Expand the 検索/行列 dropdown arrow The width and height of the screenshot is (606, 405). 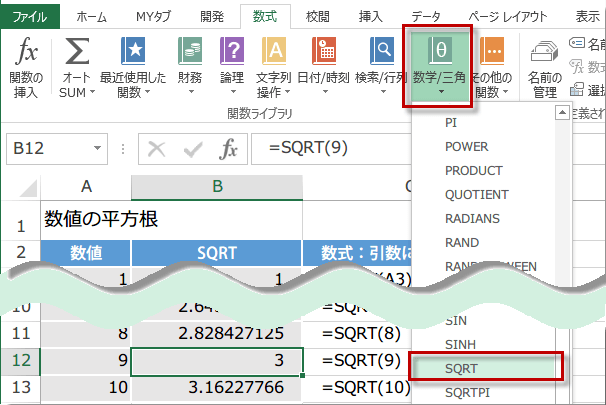point(383,92)
